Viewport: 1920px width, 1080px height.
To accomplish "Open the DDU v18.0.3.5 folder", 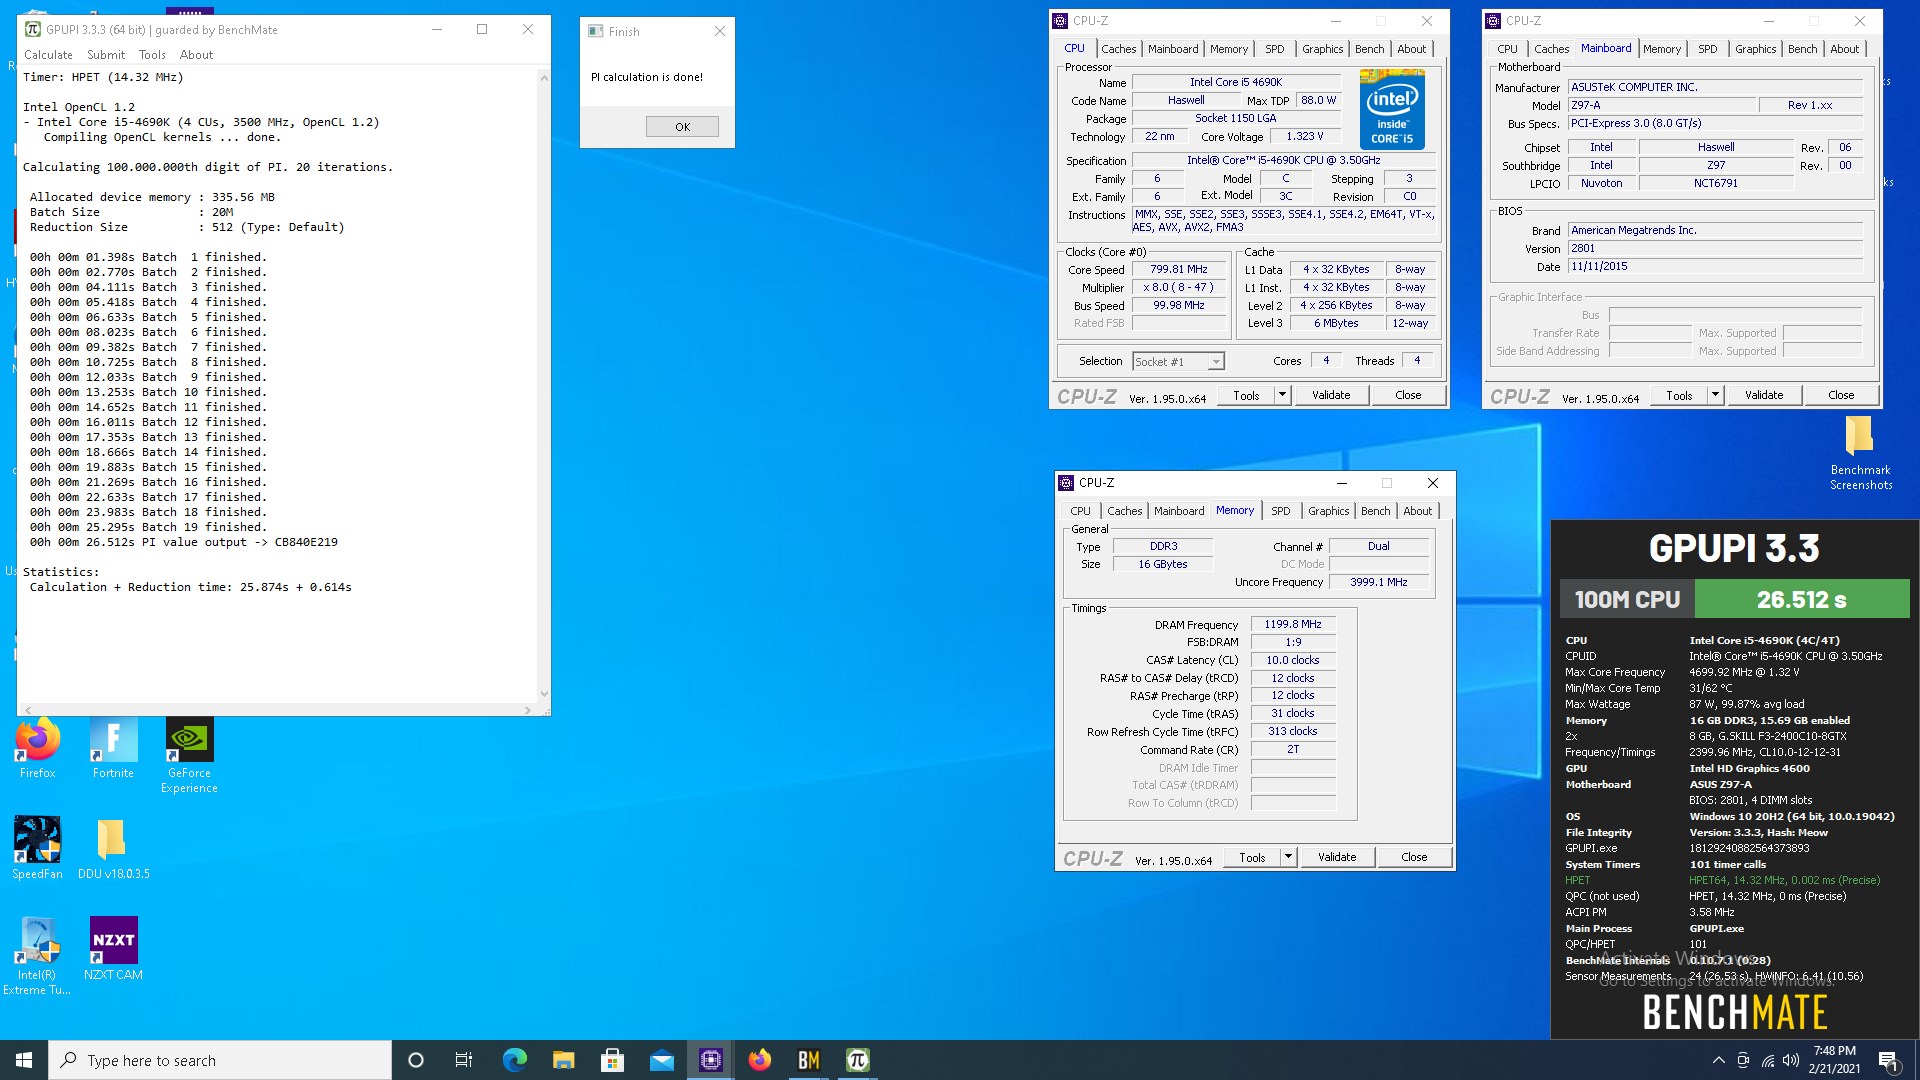I will [113, 848].
